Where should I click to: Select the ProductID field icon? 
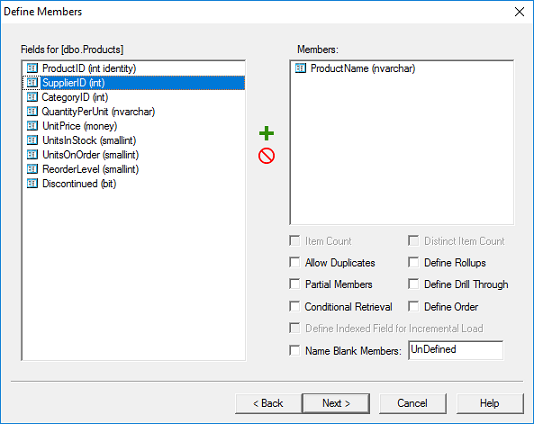[32, 68]
